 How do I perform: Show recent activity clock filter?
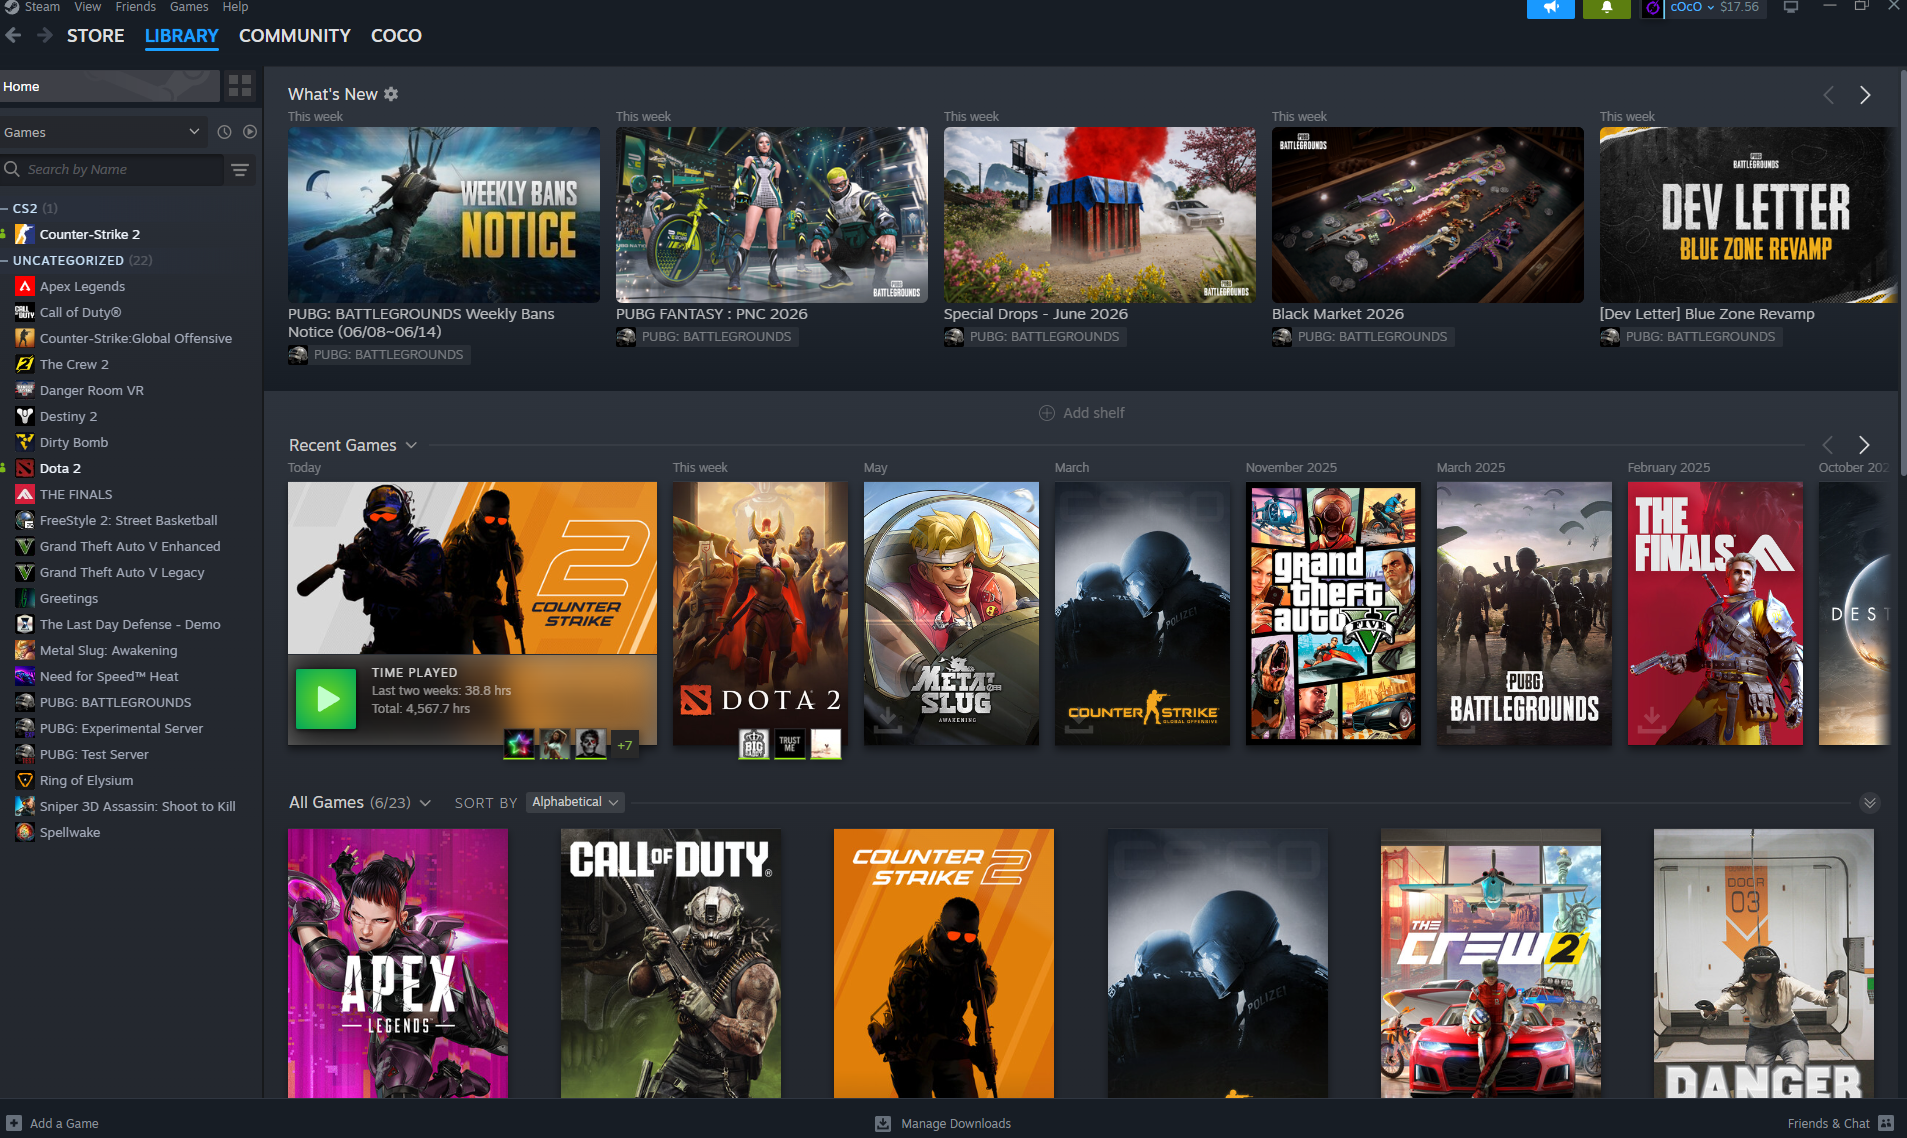coord(224,132)
